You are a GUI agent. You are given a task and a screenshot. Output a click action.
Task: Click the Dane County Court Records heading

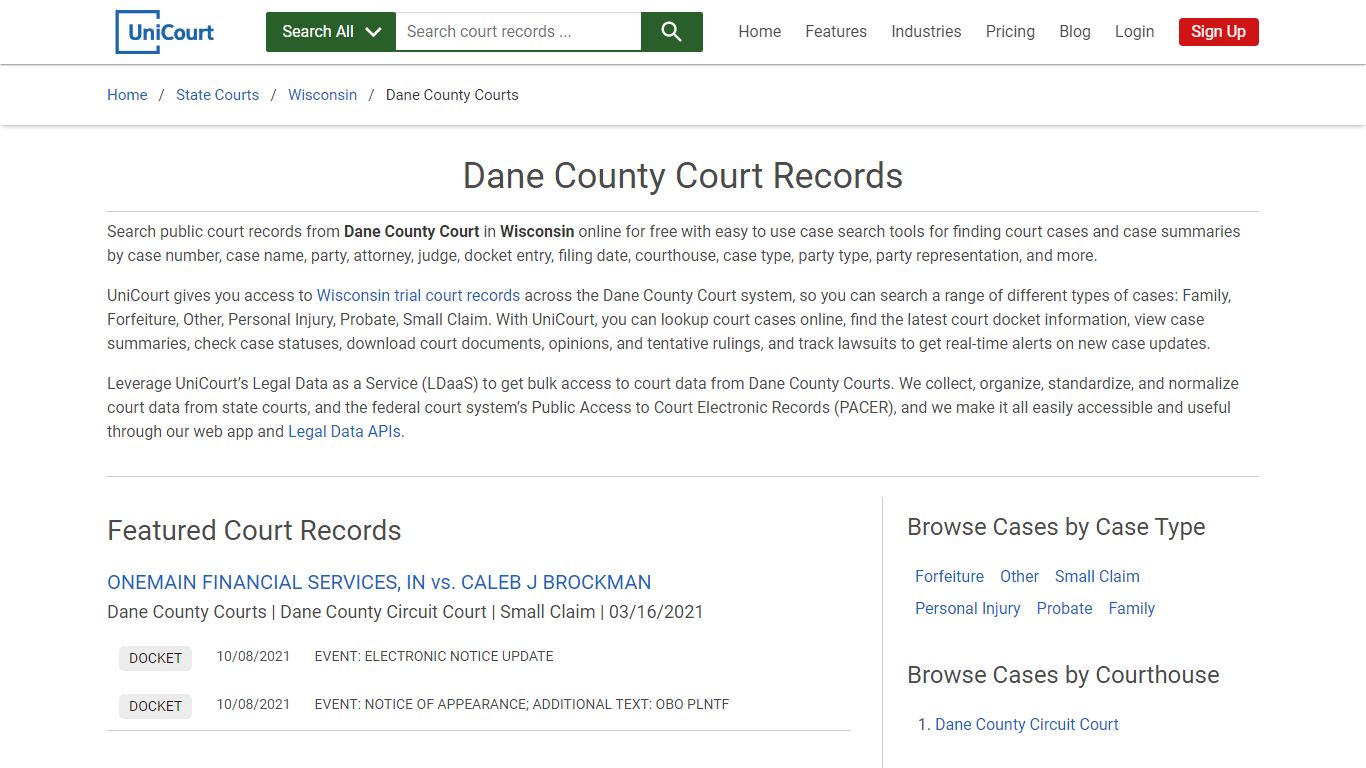(683, 176)
